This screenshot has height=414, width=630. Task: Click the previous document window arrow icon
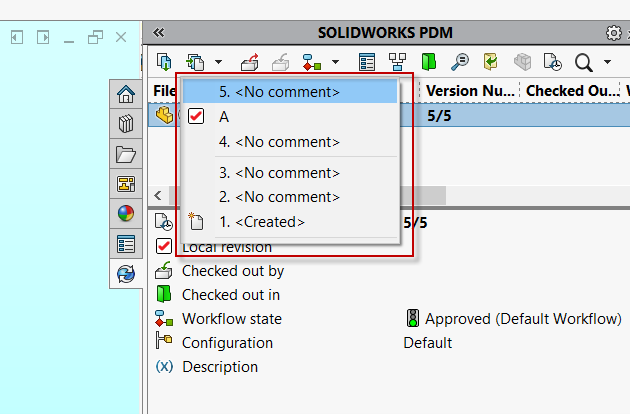[17, 38]
